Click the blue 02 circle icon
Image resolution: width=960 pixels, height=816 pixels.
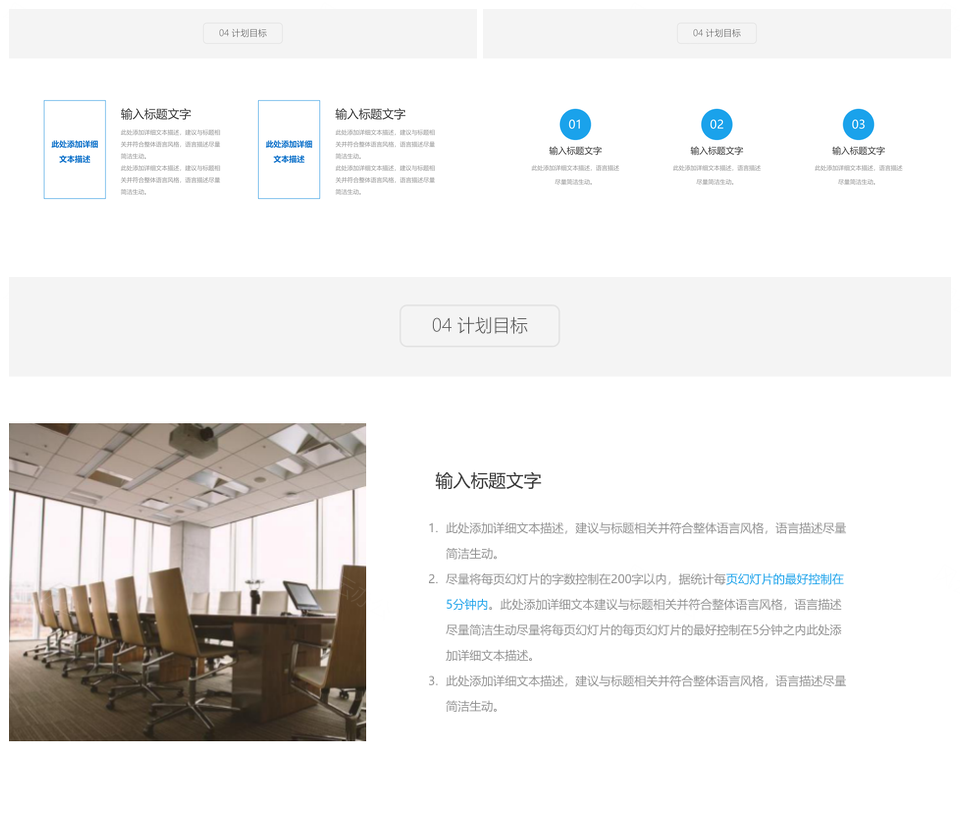click(716, 124)
